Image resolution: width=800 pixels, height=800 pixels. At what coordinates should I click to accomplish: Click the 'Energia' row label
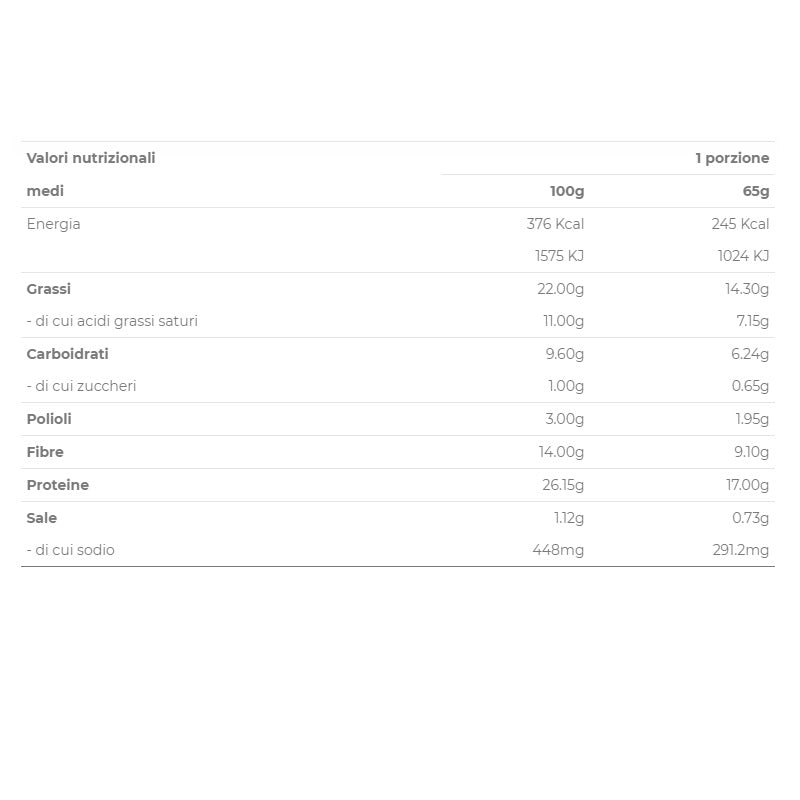(54, 224)
